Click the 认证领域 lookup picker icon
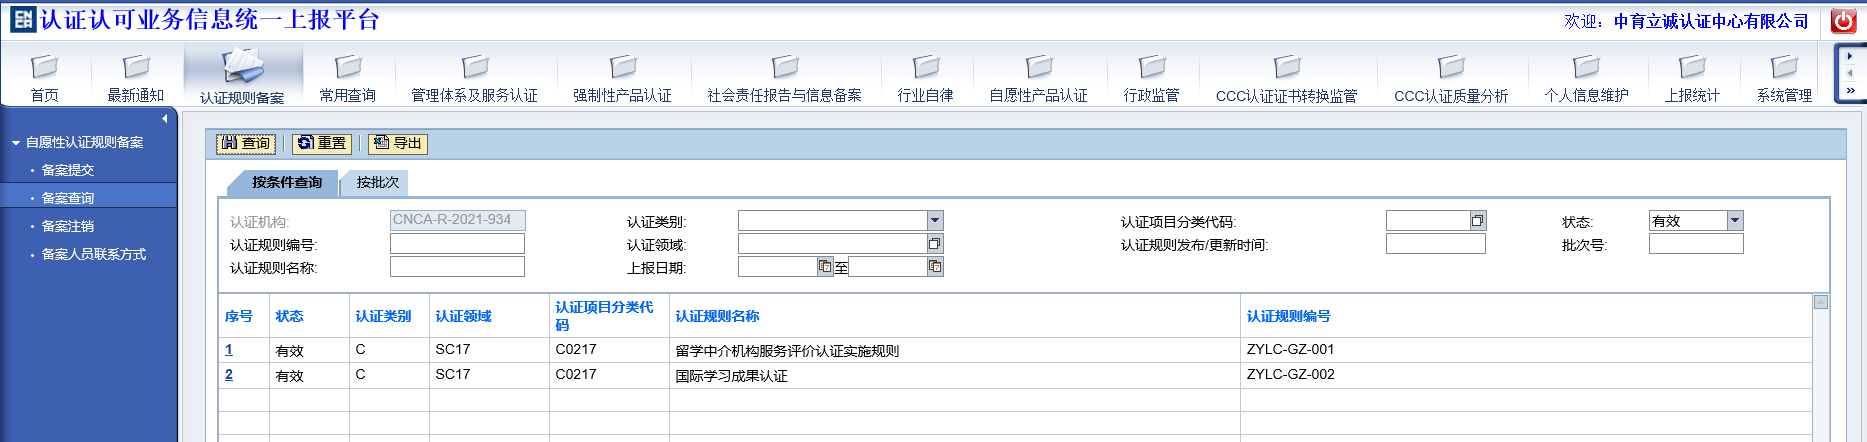1867x442 pixels. pyautogui.click(x=934, y=244)
